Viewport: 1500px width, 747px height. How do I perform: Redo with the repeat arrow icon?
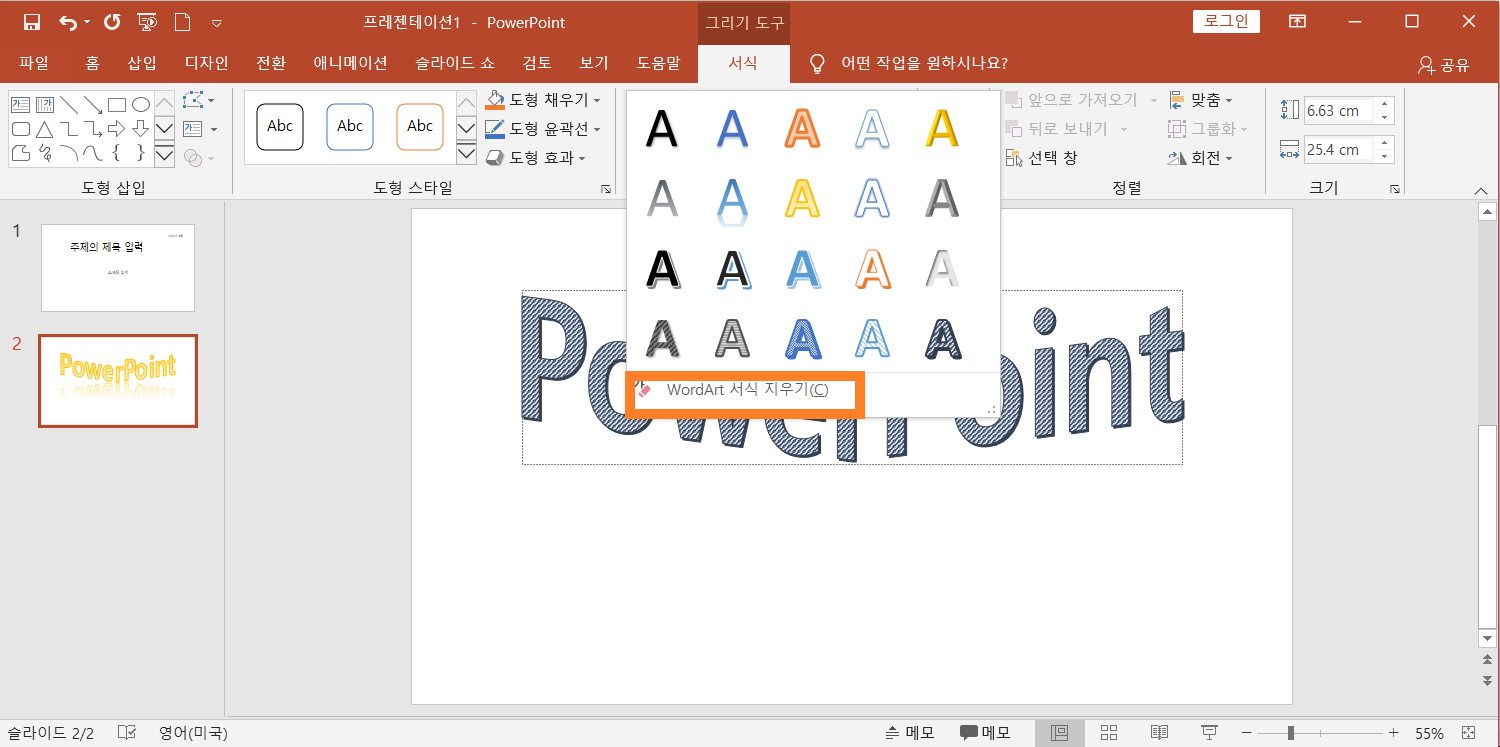[112, 22]
